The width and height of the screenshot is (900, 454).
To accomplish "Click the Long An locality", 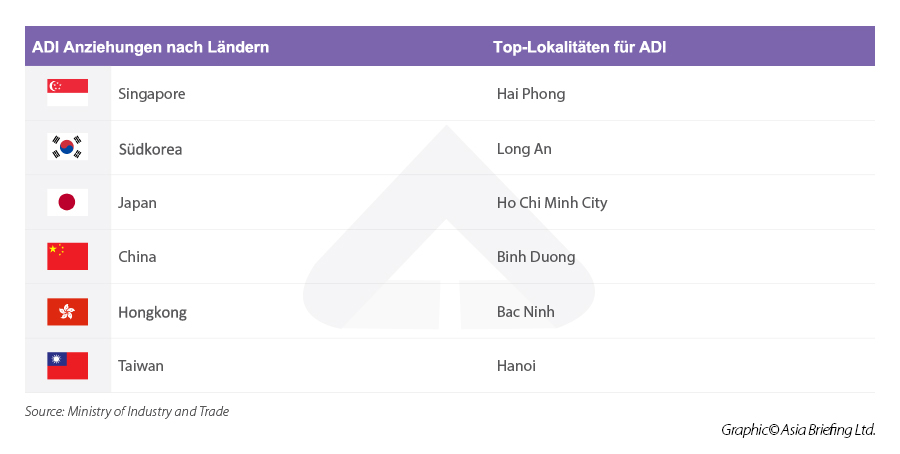I will (524, 149).
